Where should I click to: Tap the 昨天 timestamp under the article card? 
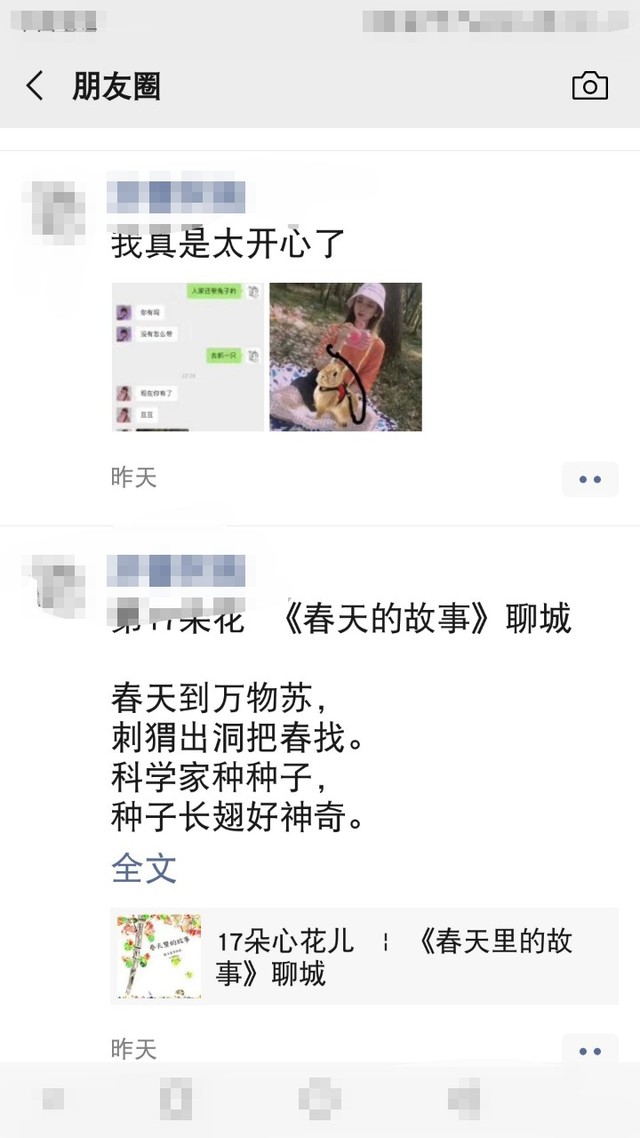click(134, 1049)
